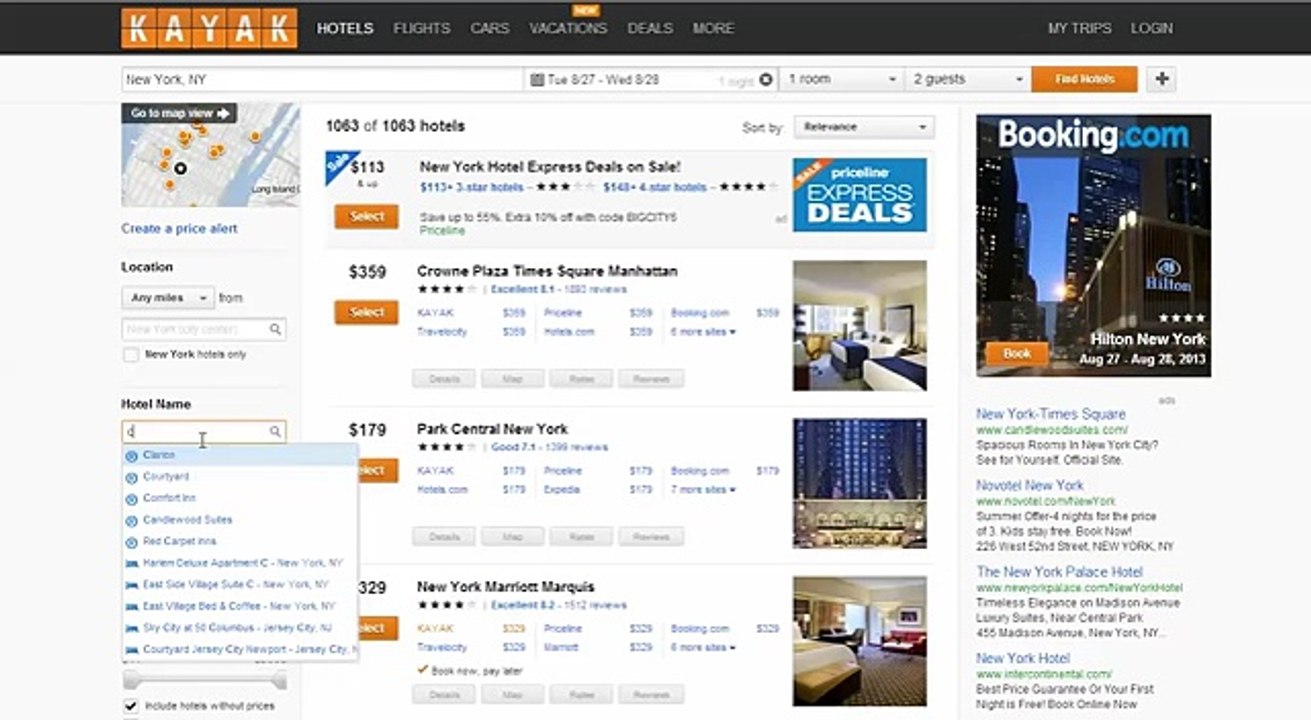Click Reviews button under Crowne Plaza
The width and height of the screenshot is (1311, 720).
(651, 379)
